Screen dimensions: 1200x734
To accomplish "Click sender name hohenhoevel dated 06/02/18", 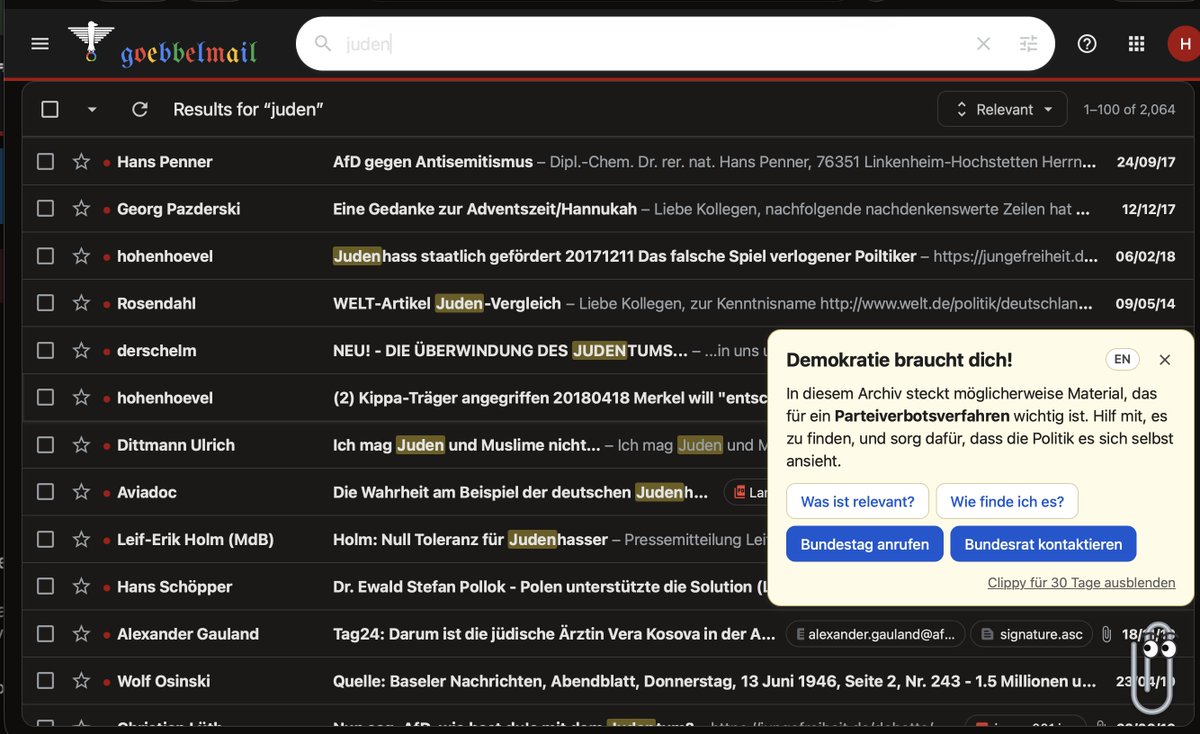I will point(165,256).
